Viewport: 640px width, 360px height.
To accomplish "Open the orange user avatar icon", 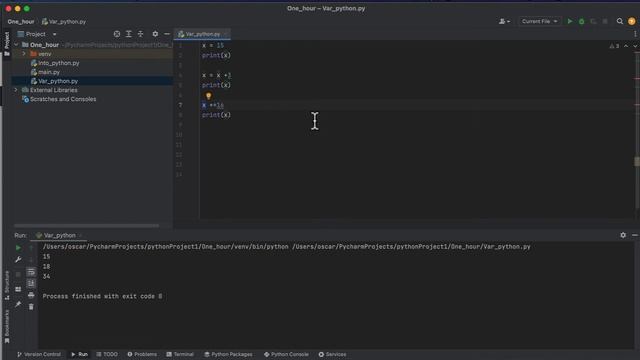I will (631, 21).
